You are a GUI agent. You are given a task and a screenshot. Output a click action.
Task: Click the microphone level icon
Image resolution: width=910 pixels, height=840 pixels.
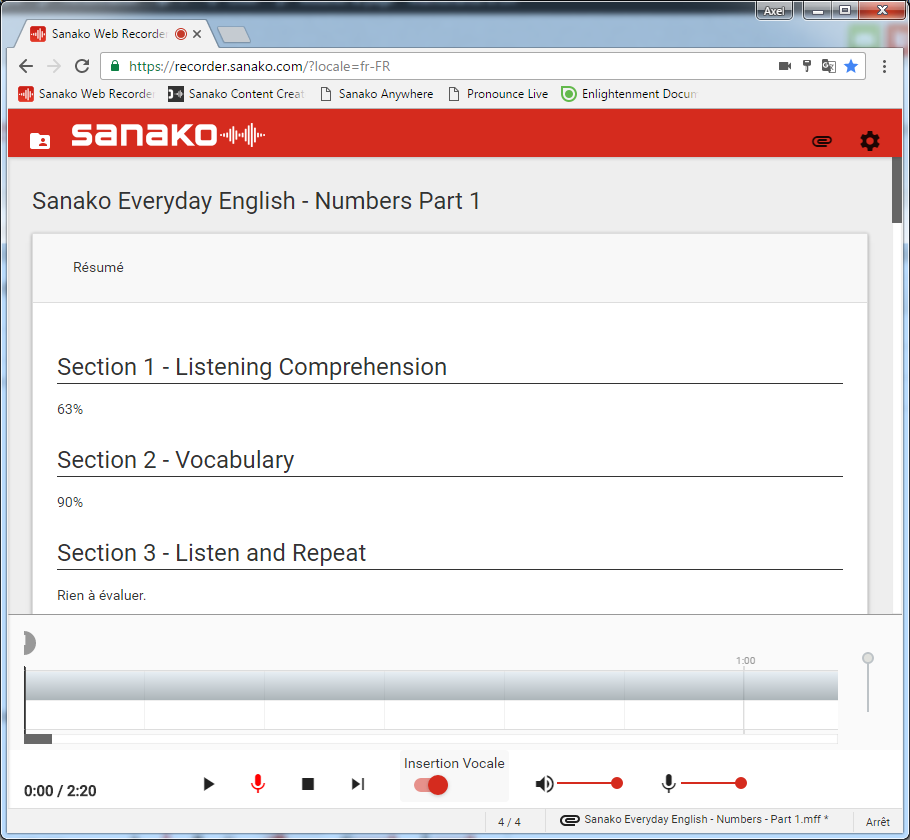click(668, 784)
